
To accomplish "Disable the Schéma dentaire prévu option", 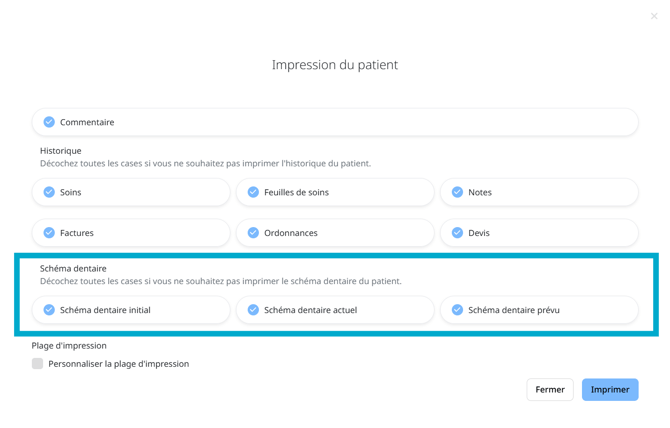I will coord(457,310).
